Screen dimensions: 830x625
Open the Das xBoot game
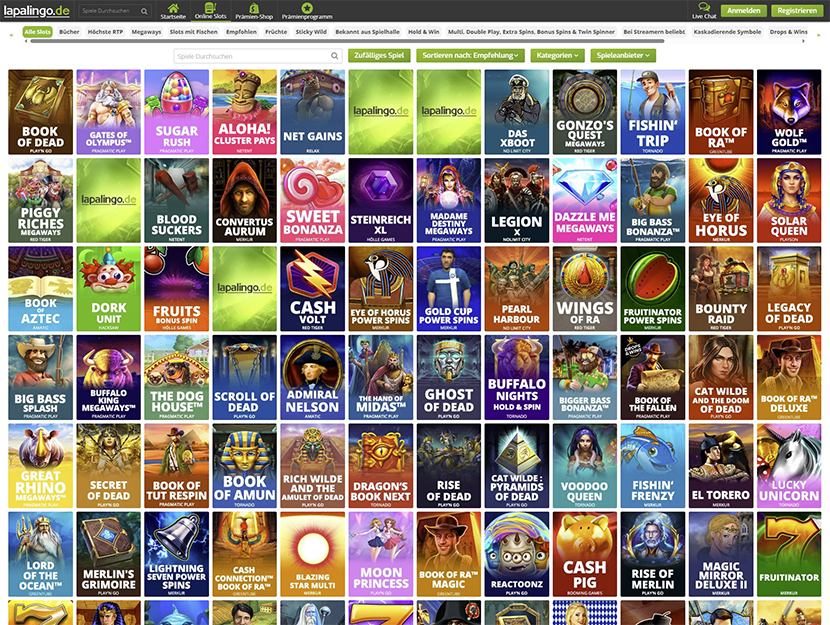click(517, 112)
